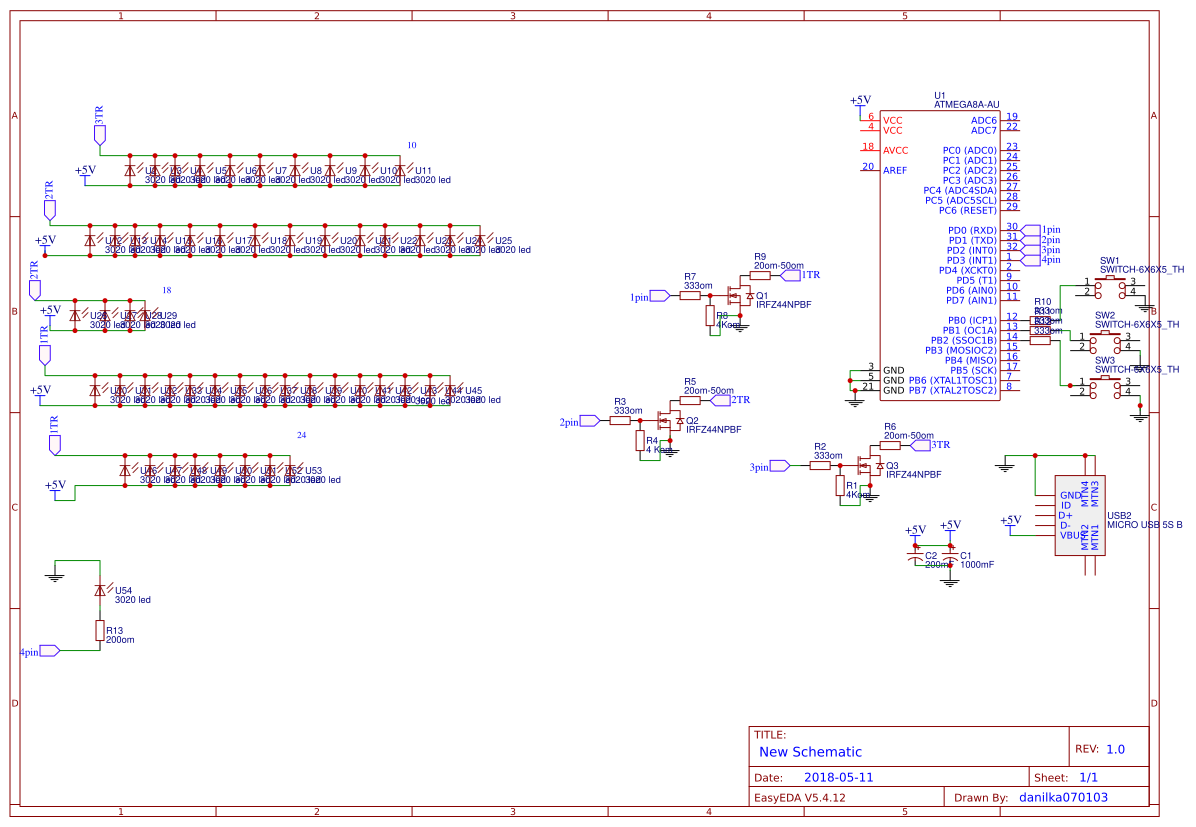Screen dimensions: 1196x827
Task: Select the single LED U54 3020 symbol
Action: [99, 591]
